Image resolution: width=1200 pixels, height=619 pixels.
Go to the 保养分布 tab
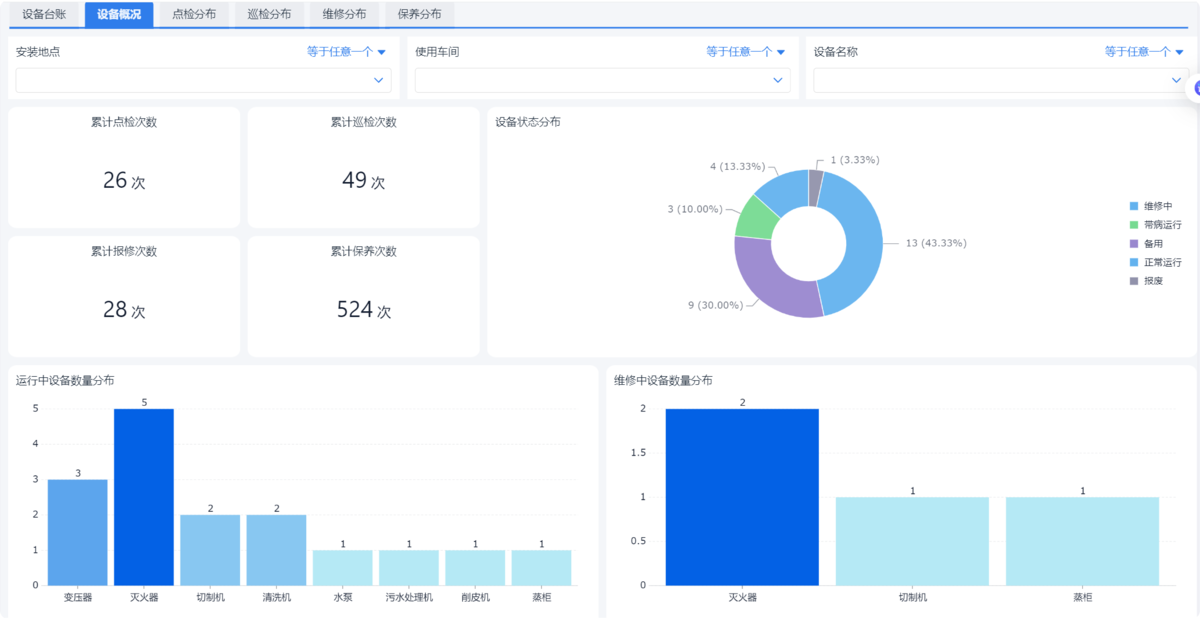pyautogui.click(x=419, y=14)
